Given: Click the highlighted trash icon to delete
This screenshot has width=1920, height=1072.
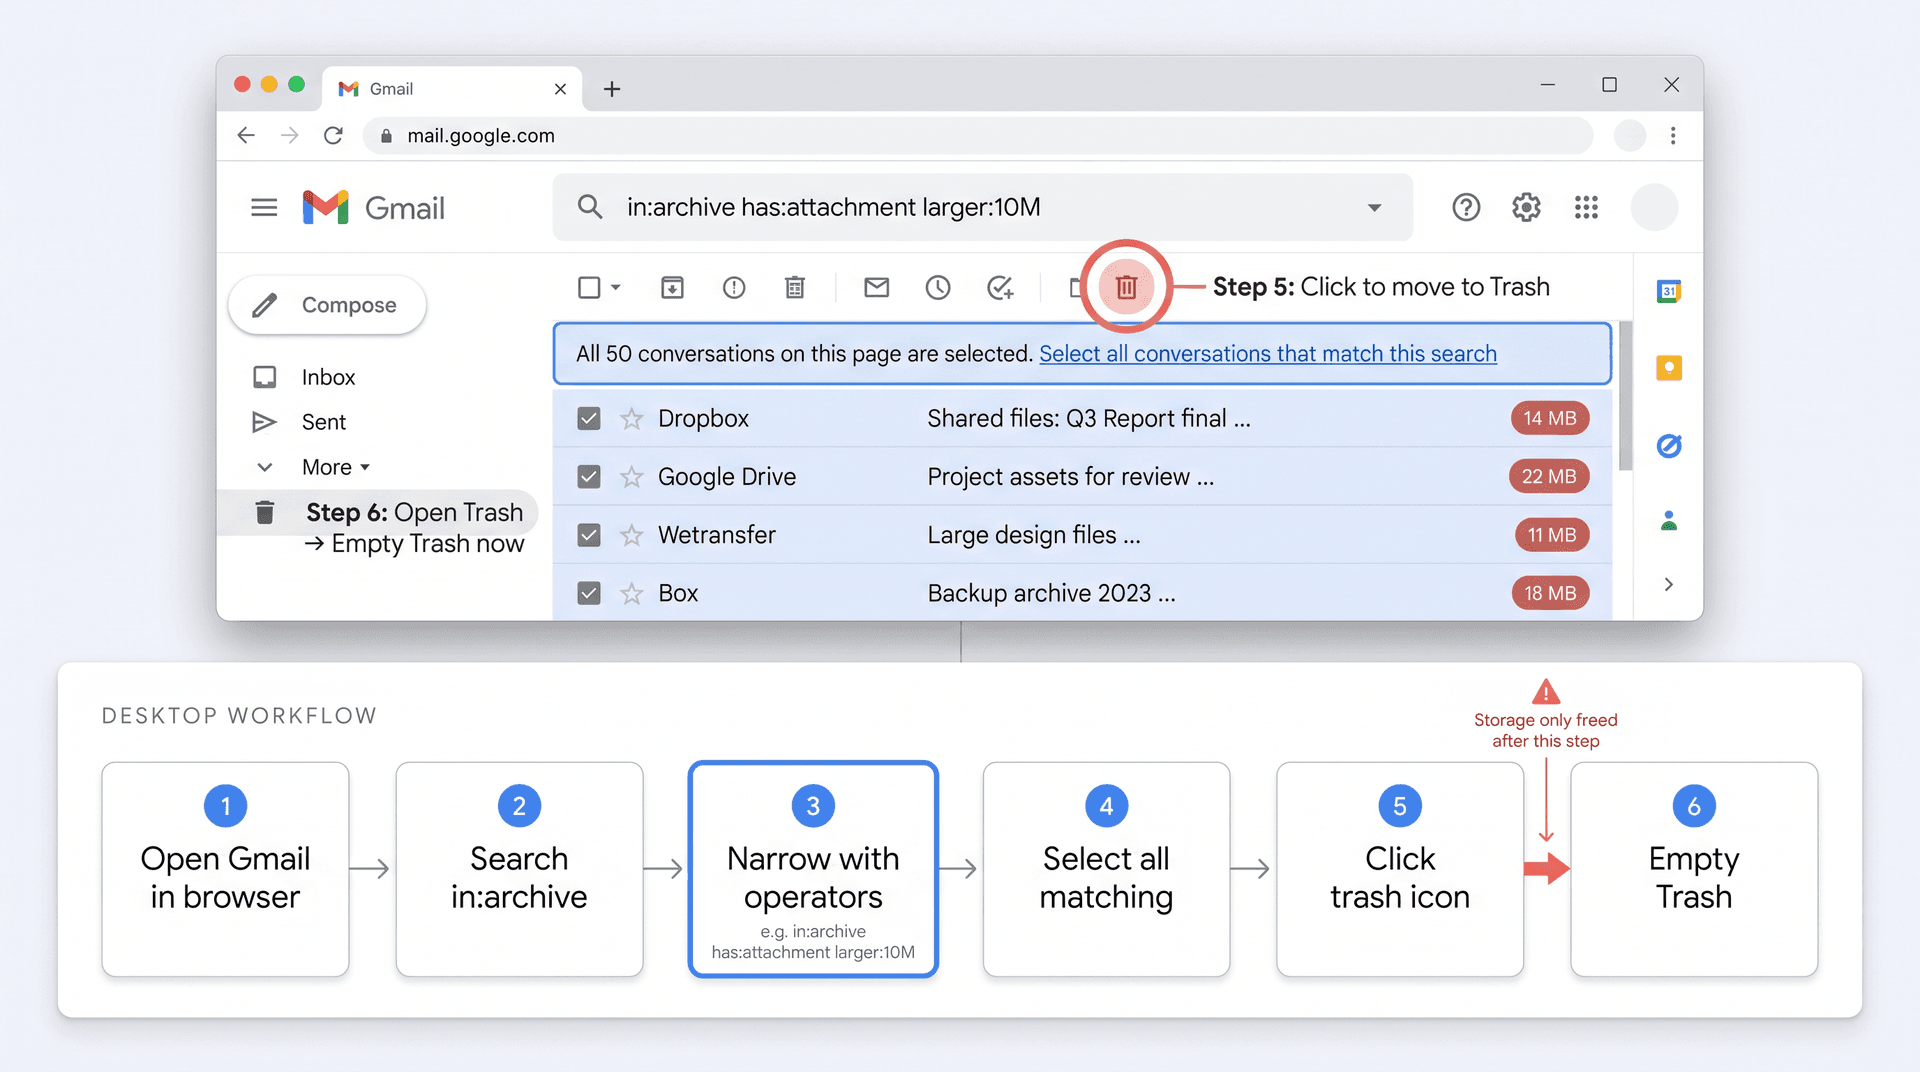Looking at the screenshot, I should click(x=1126, y=287).
